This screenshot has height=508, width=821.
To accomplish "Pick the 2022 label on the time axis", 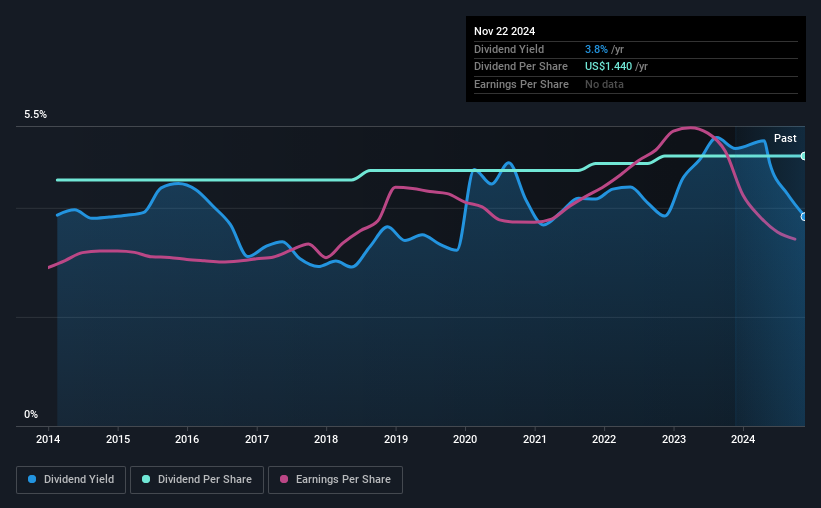I will [603, 439].
